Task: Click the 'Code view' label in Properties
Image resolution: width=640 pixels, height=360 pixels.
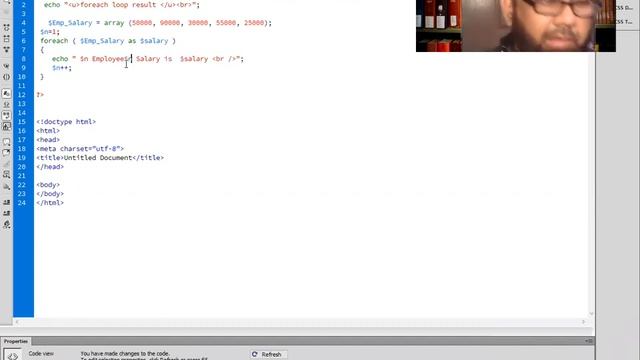Action: pyautogui.click(x=41, y=353)
